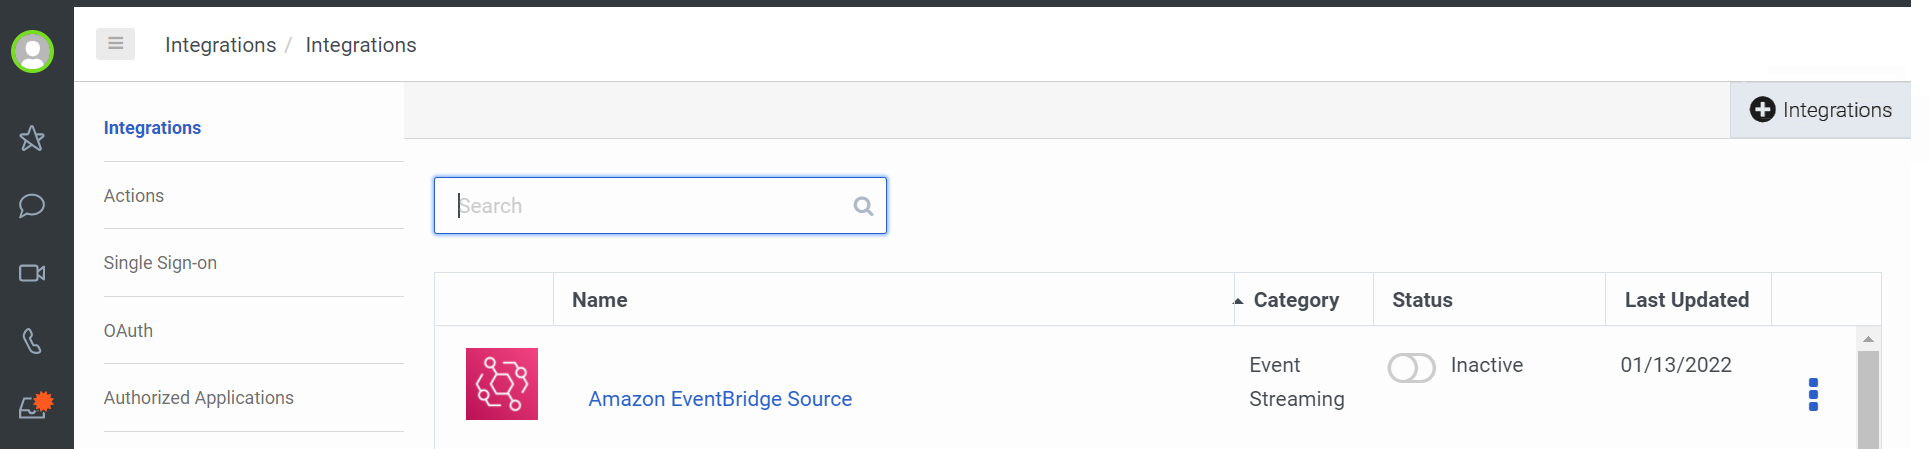Open the video camera icon
1929x449 pixels.
[32, 273]
